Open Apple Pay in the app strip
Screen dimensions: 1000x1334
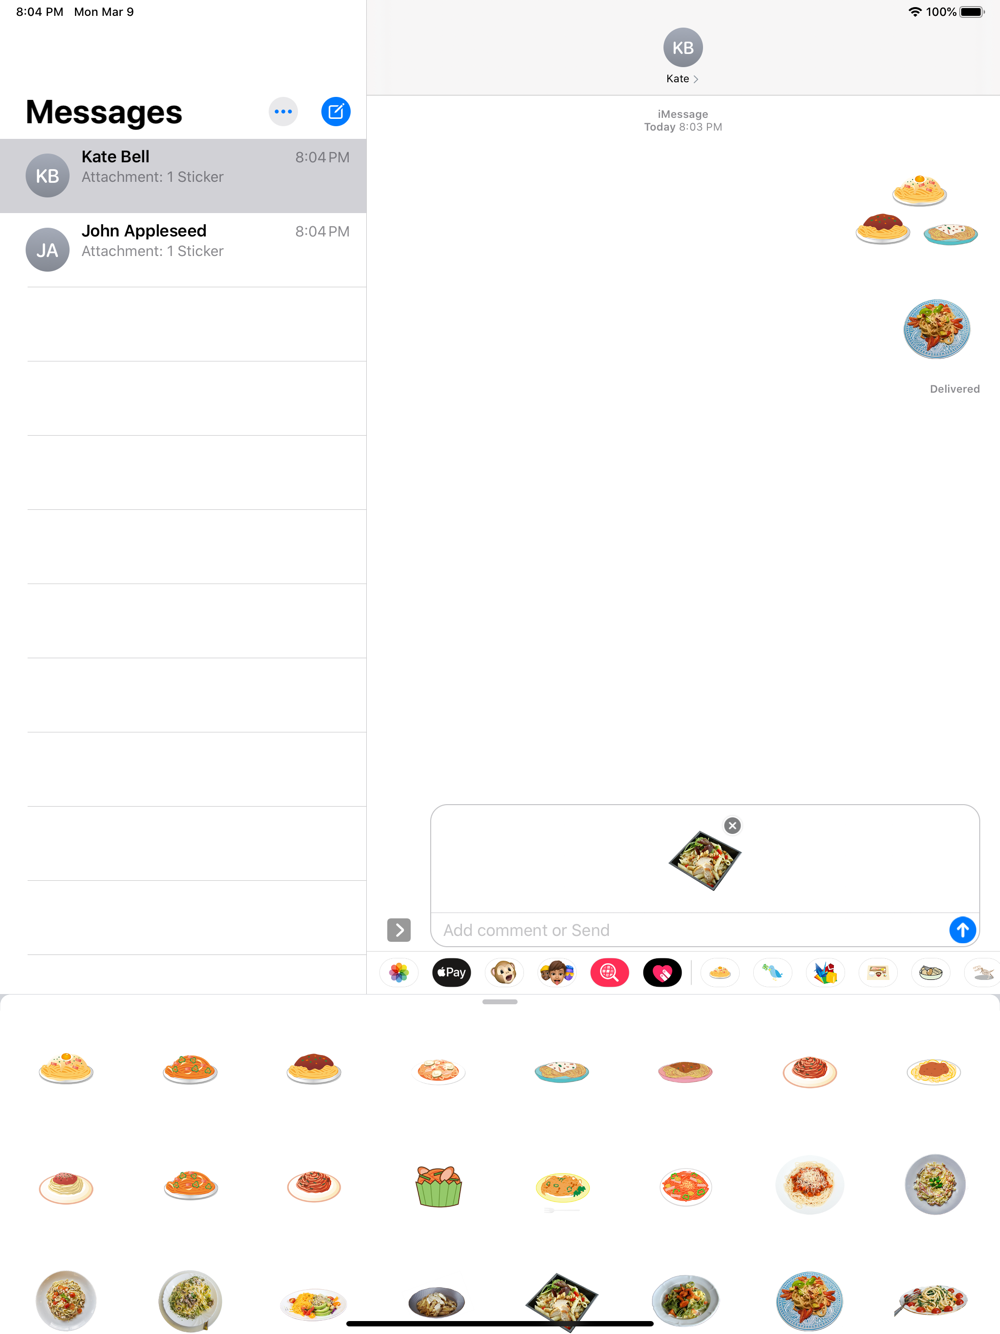point(451,973)
